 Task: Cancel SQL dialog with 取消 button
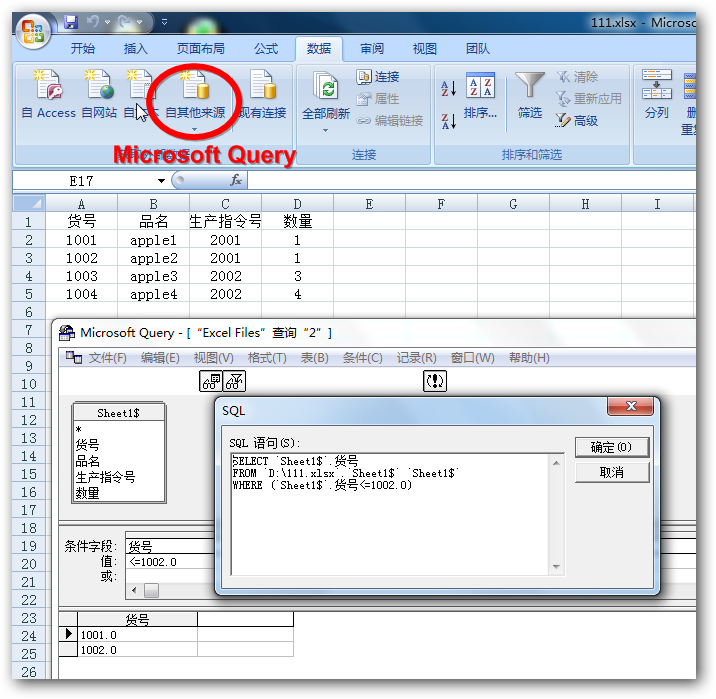[x=611, y=472]
